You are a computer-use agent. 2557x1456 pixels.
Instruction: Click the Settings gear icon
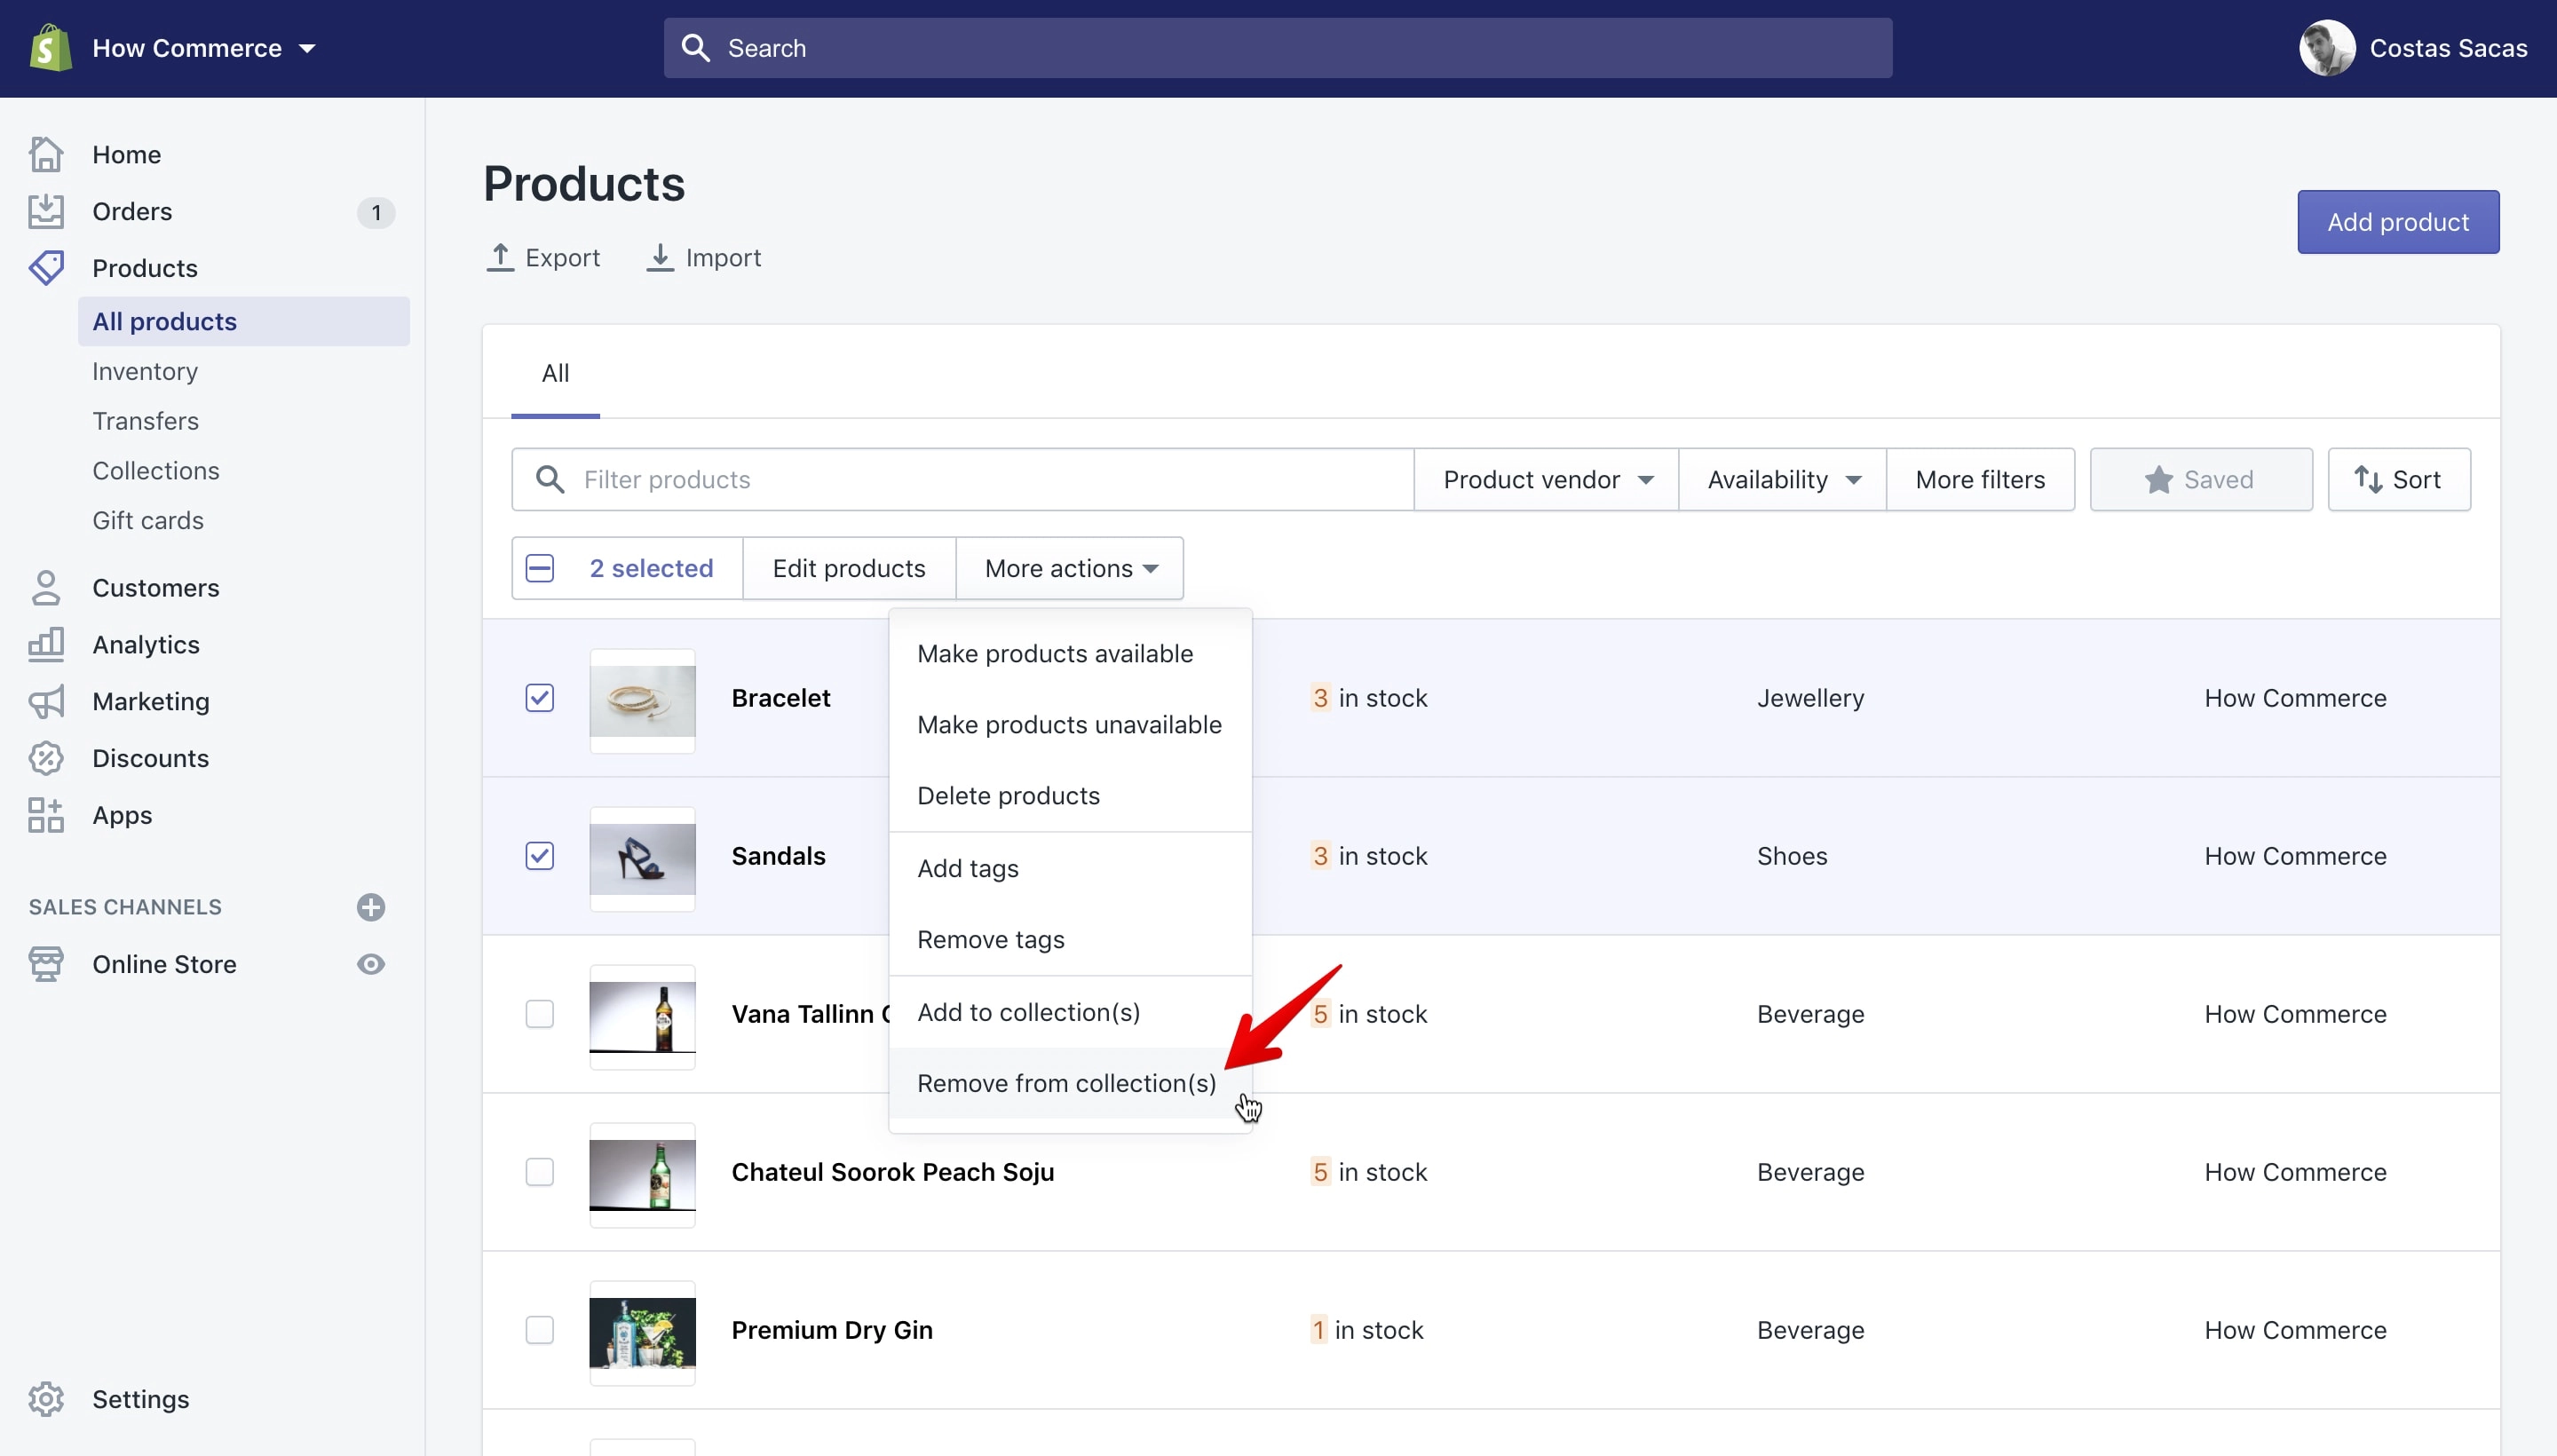(x=46, y=1400)
